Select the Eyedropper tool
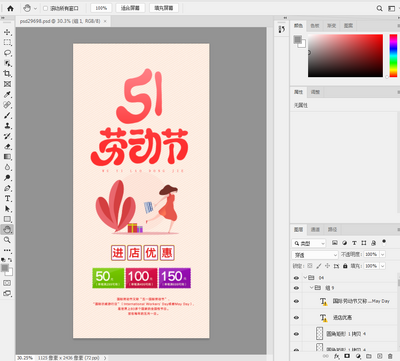The image size is (400, 361). pos(7,94)
